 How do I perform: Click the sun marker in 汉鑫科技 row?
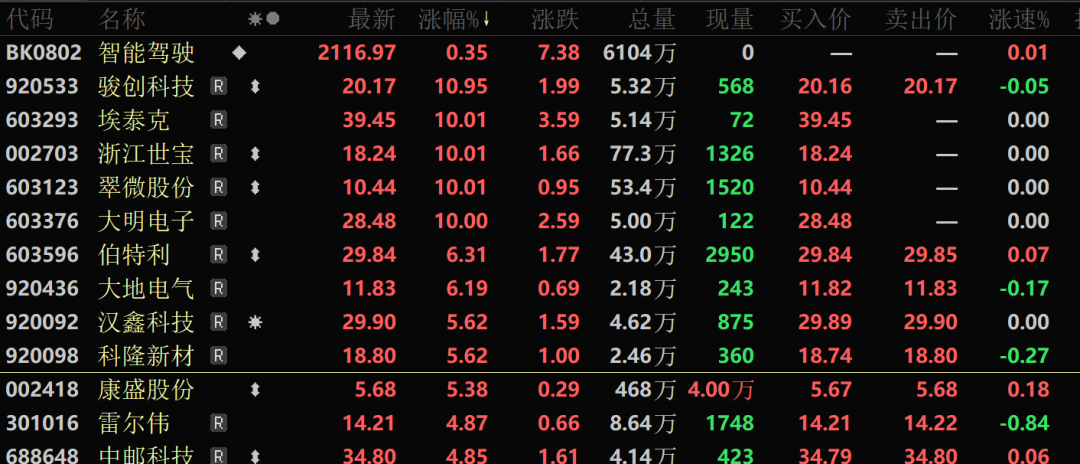(x=255, y=322)
